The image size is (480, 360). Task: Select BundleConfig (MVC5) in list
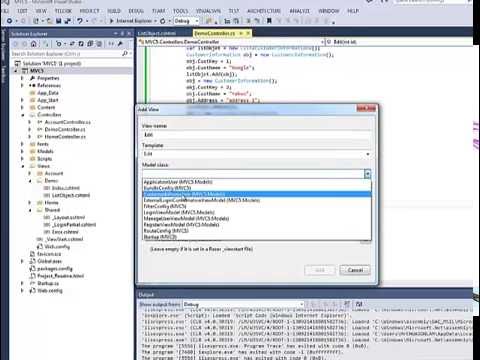pyautogui.click(x=257, y=188)
